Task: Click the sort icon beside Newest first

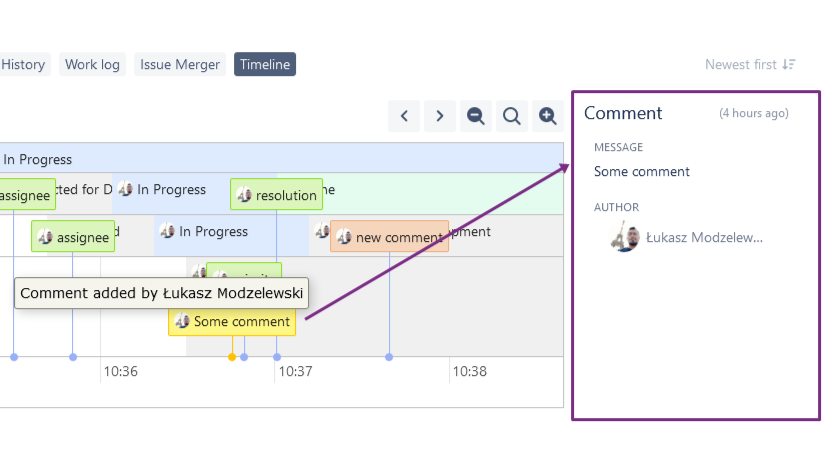Action: 790,65
